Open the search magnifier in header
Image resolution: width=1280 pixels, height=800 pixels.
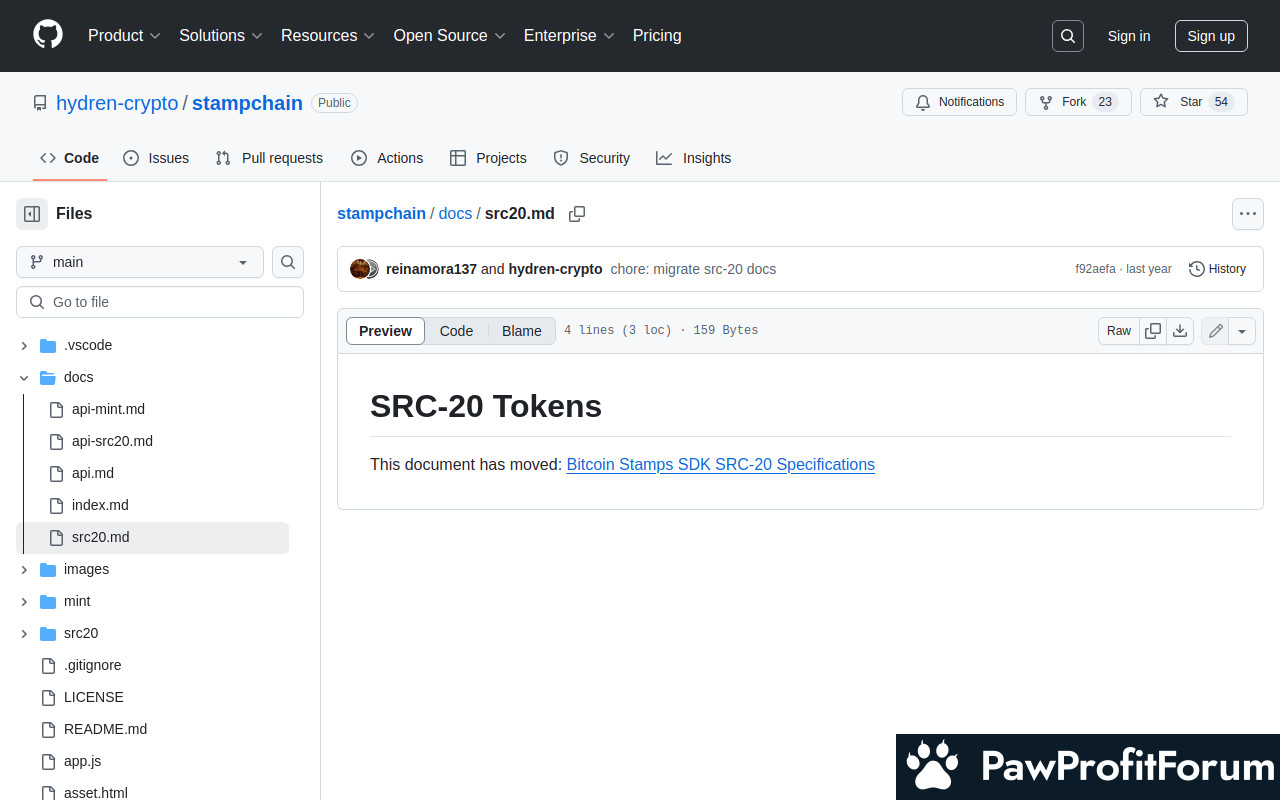pyautogui.click(x=1068, y=36)
